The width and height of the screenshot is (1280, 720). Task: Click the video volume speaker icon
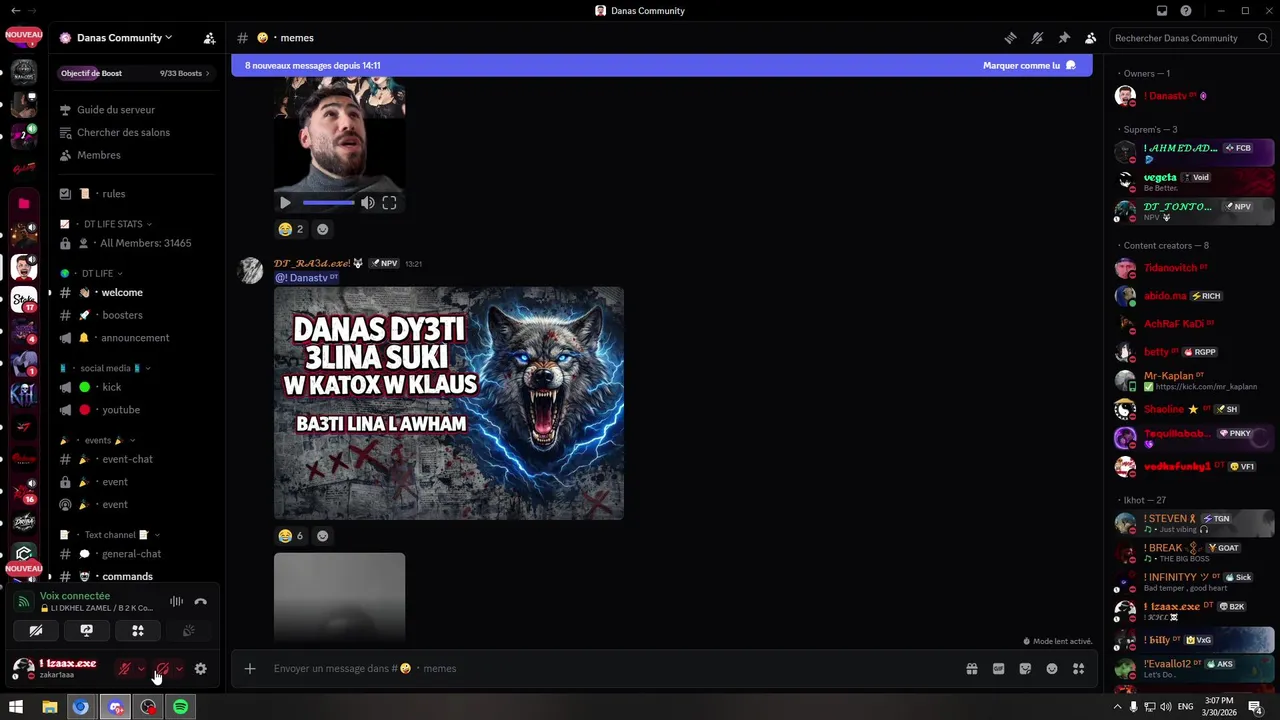[367, 203]
